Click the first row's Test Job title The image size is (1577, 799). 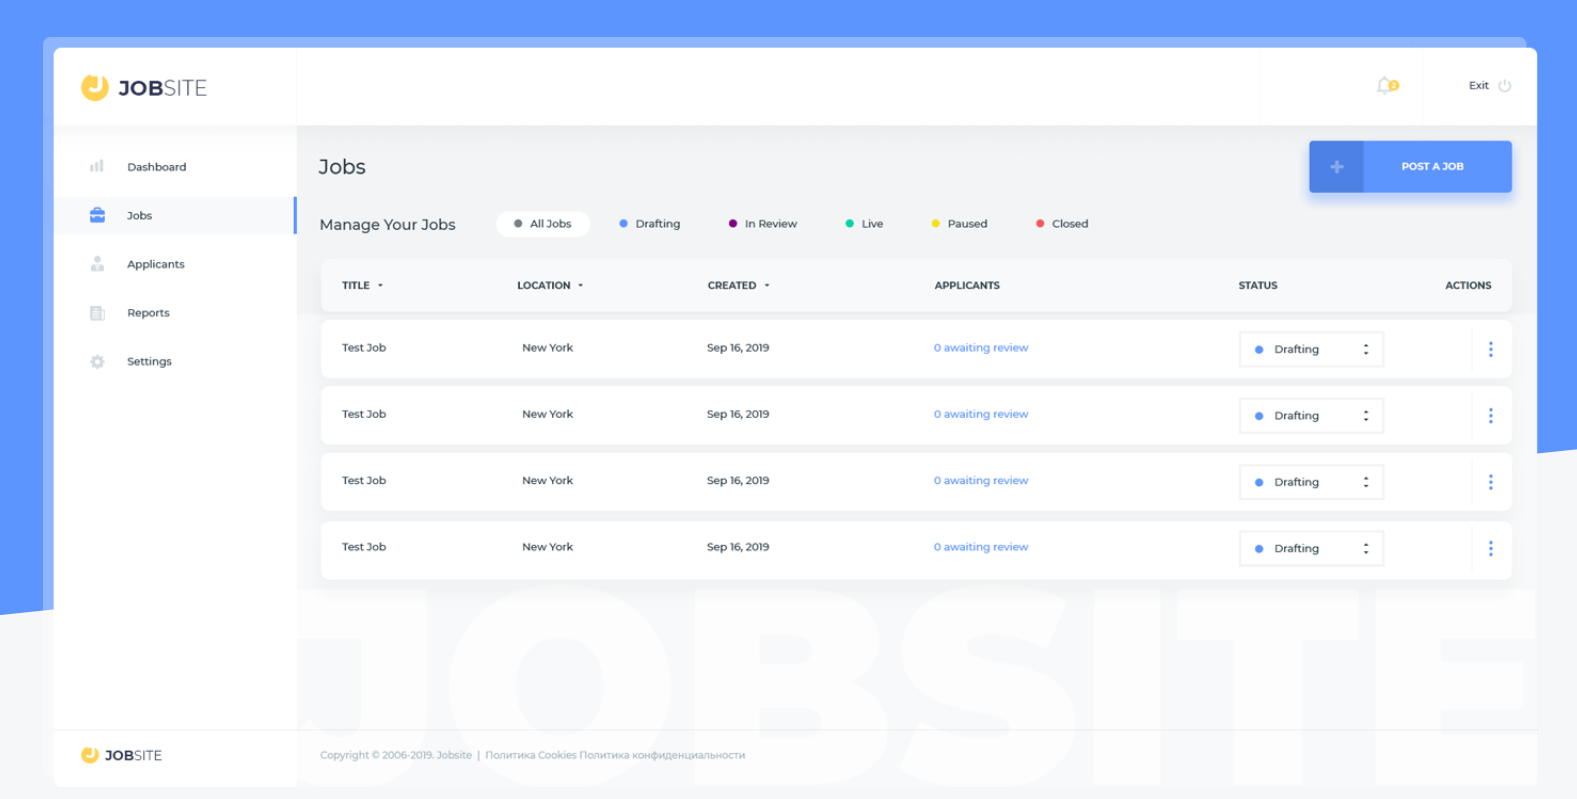[364, 348]
